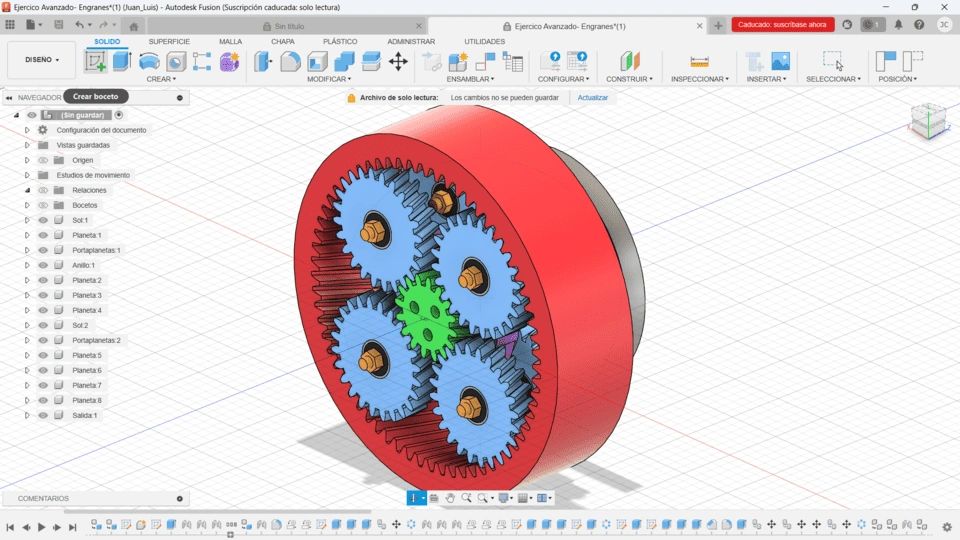Switch to the Sin título document tab

pos(288,26)
